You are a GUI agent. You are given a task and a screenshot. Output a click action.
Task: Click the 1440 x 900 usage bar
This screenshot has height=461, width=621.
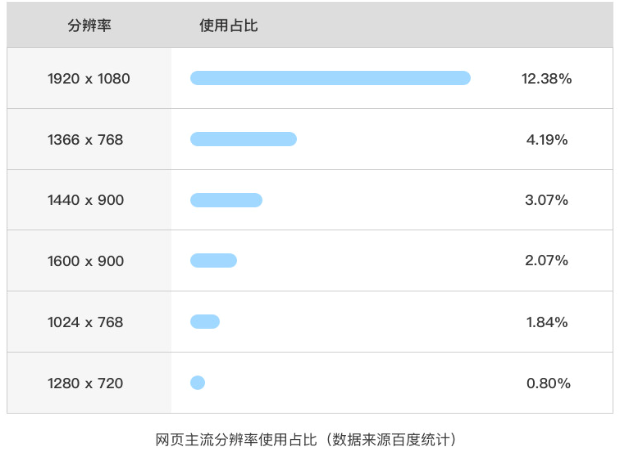coord(226,200)
